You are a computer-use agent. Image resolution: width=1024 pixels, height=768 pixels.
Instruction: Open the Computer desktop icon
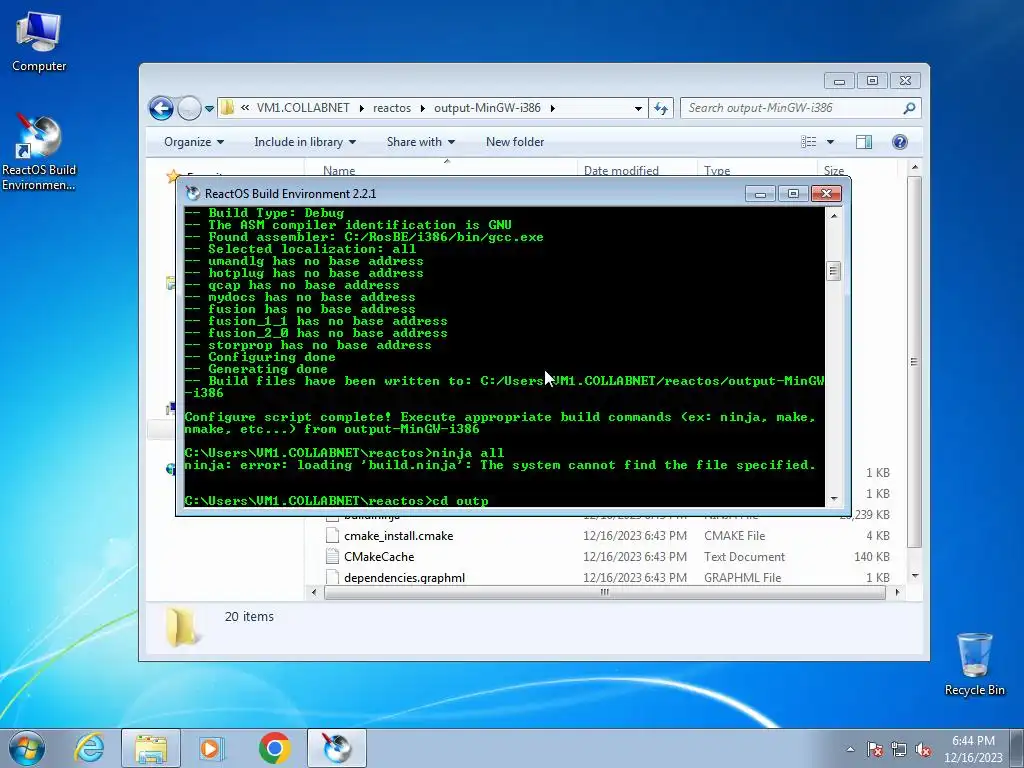tap(39, 42)
